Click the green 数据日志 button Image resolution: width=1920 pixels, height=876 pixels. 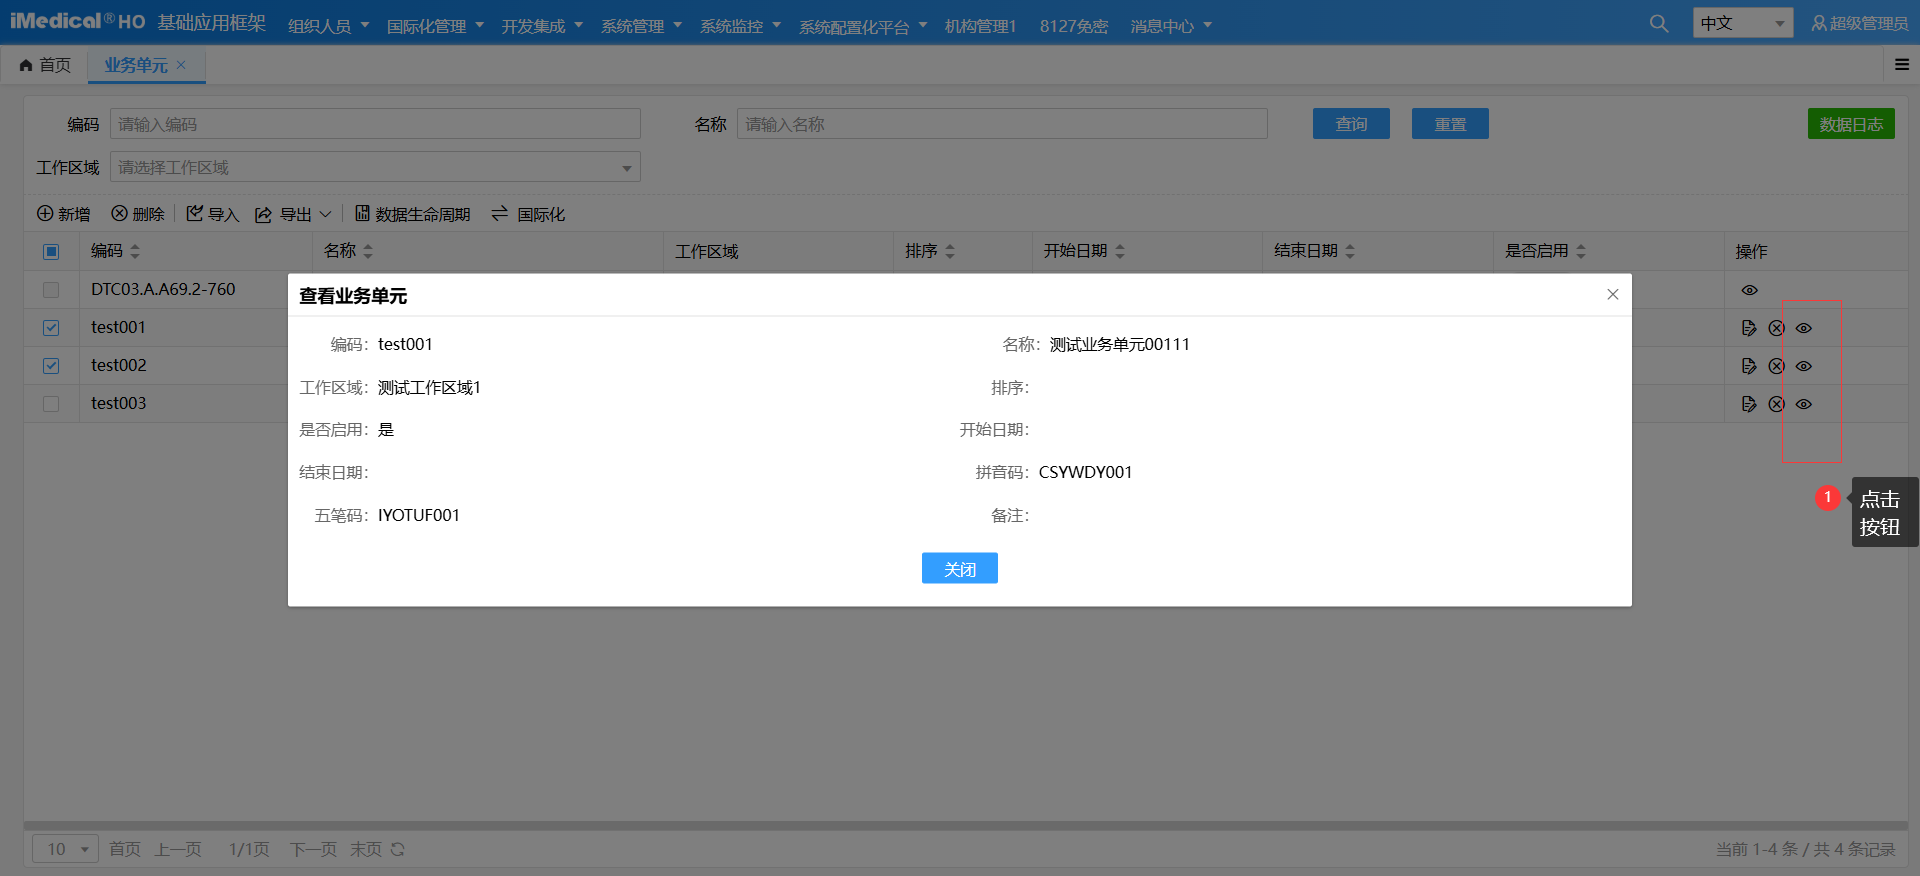(x=1851, y=124)
